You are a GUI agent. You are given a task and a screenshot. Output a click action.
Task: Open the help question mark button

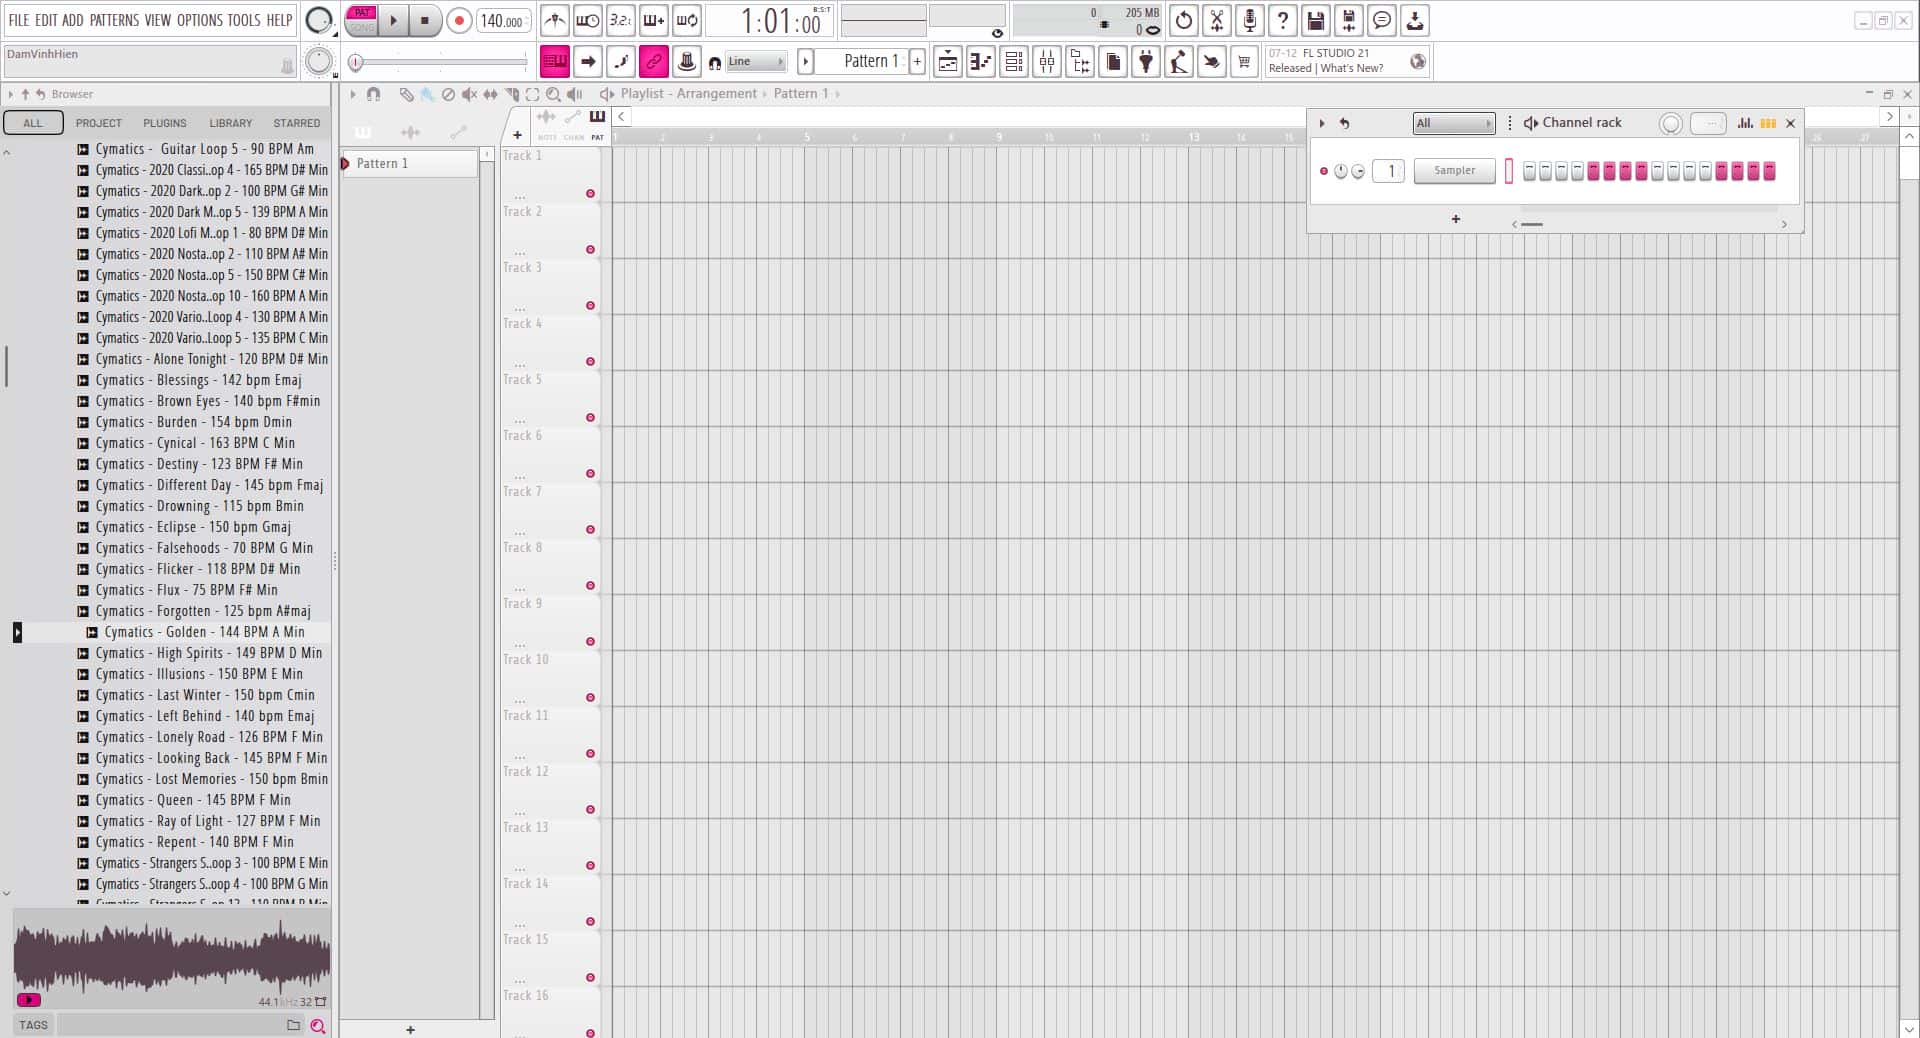(1283, 20)
